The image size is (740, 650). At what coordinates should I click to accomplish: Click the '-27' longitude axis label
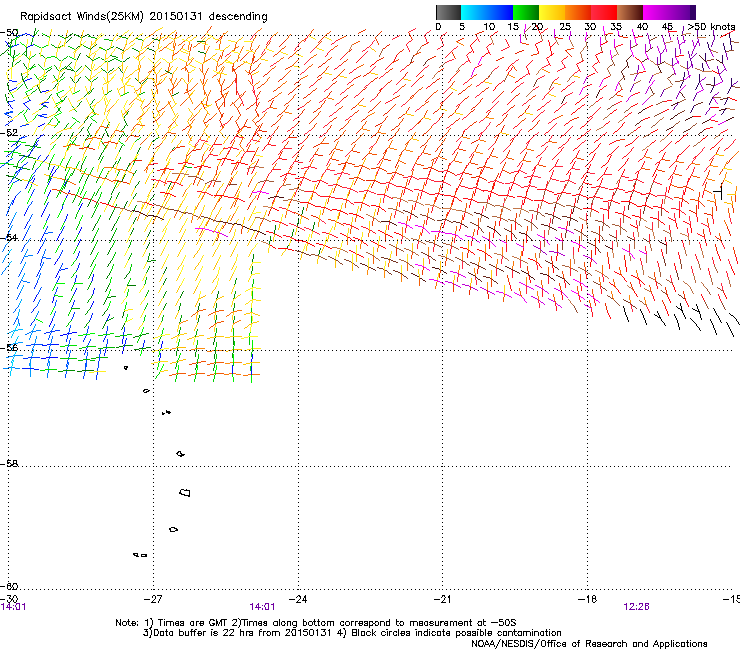click(153, 599)
